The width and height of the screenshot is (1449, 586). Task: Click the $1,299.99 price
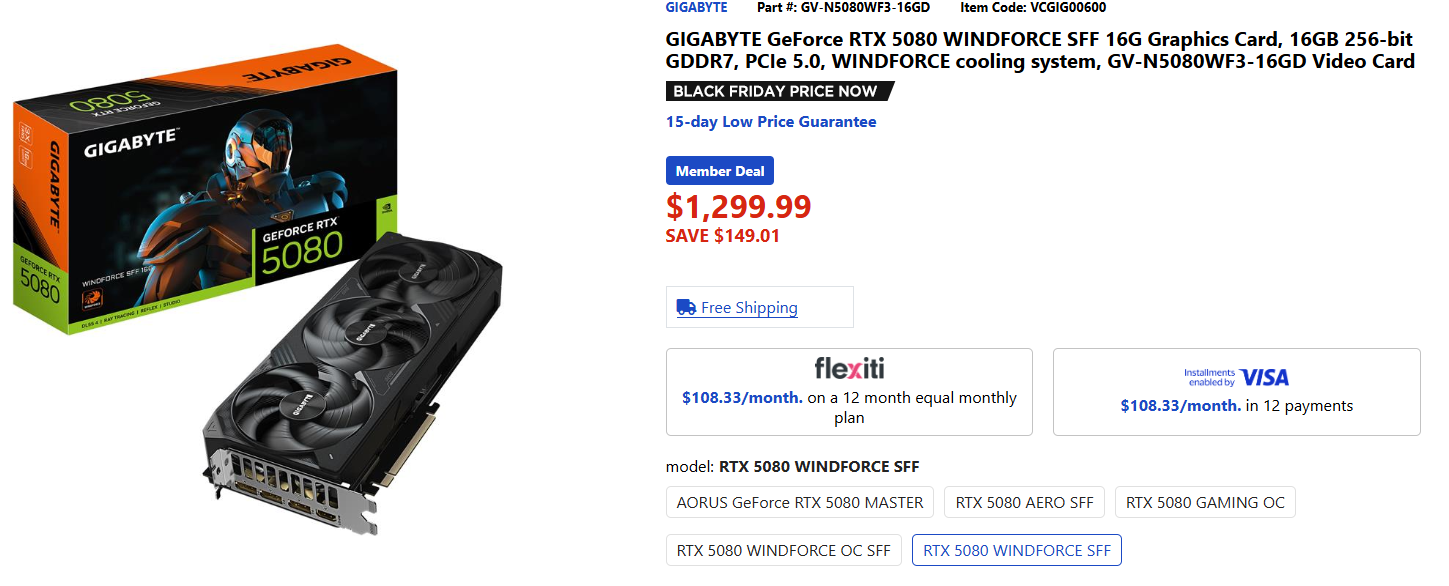pyautogui.click(x=738, y=206)
